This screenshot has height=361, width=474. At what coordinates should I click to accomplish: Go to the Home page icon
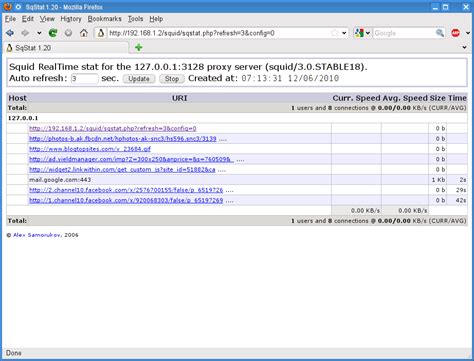[x=84, y=33]
